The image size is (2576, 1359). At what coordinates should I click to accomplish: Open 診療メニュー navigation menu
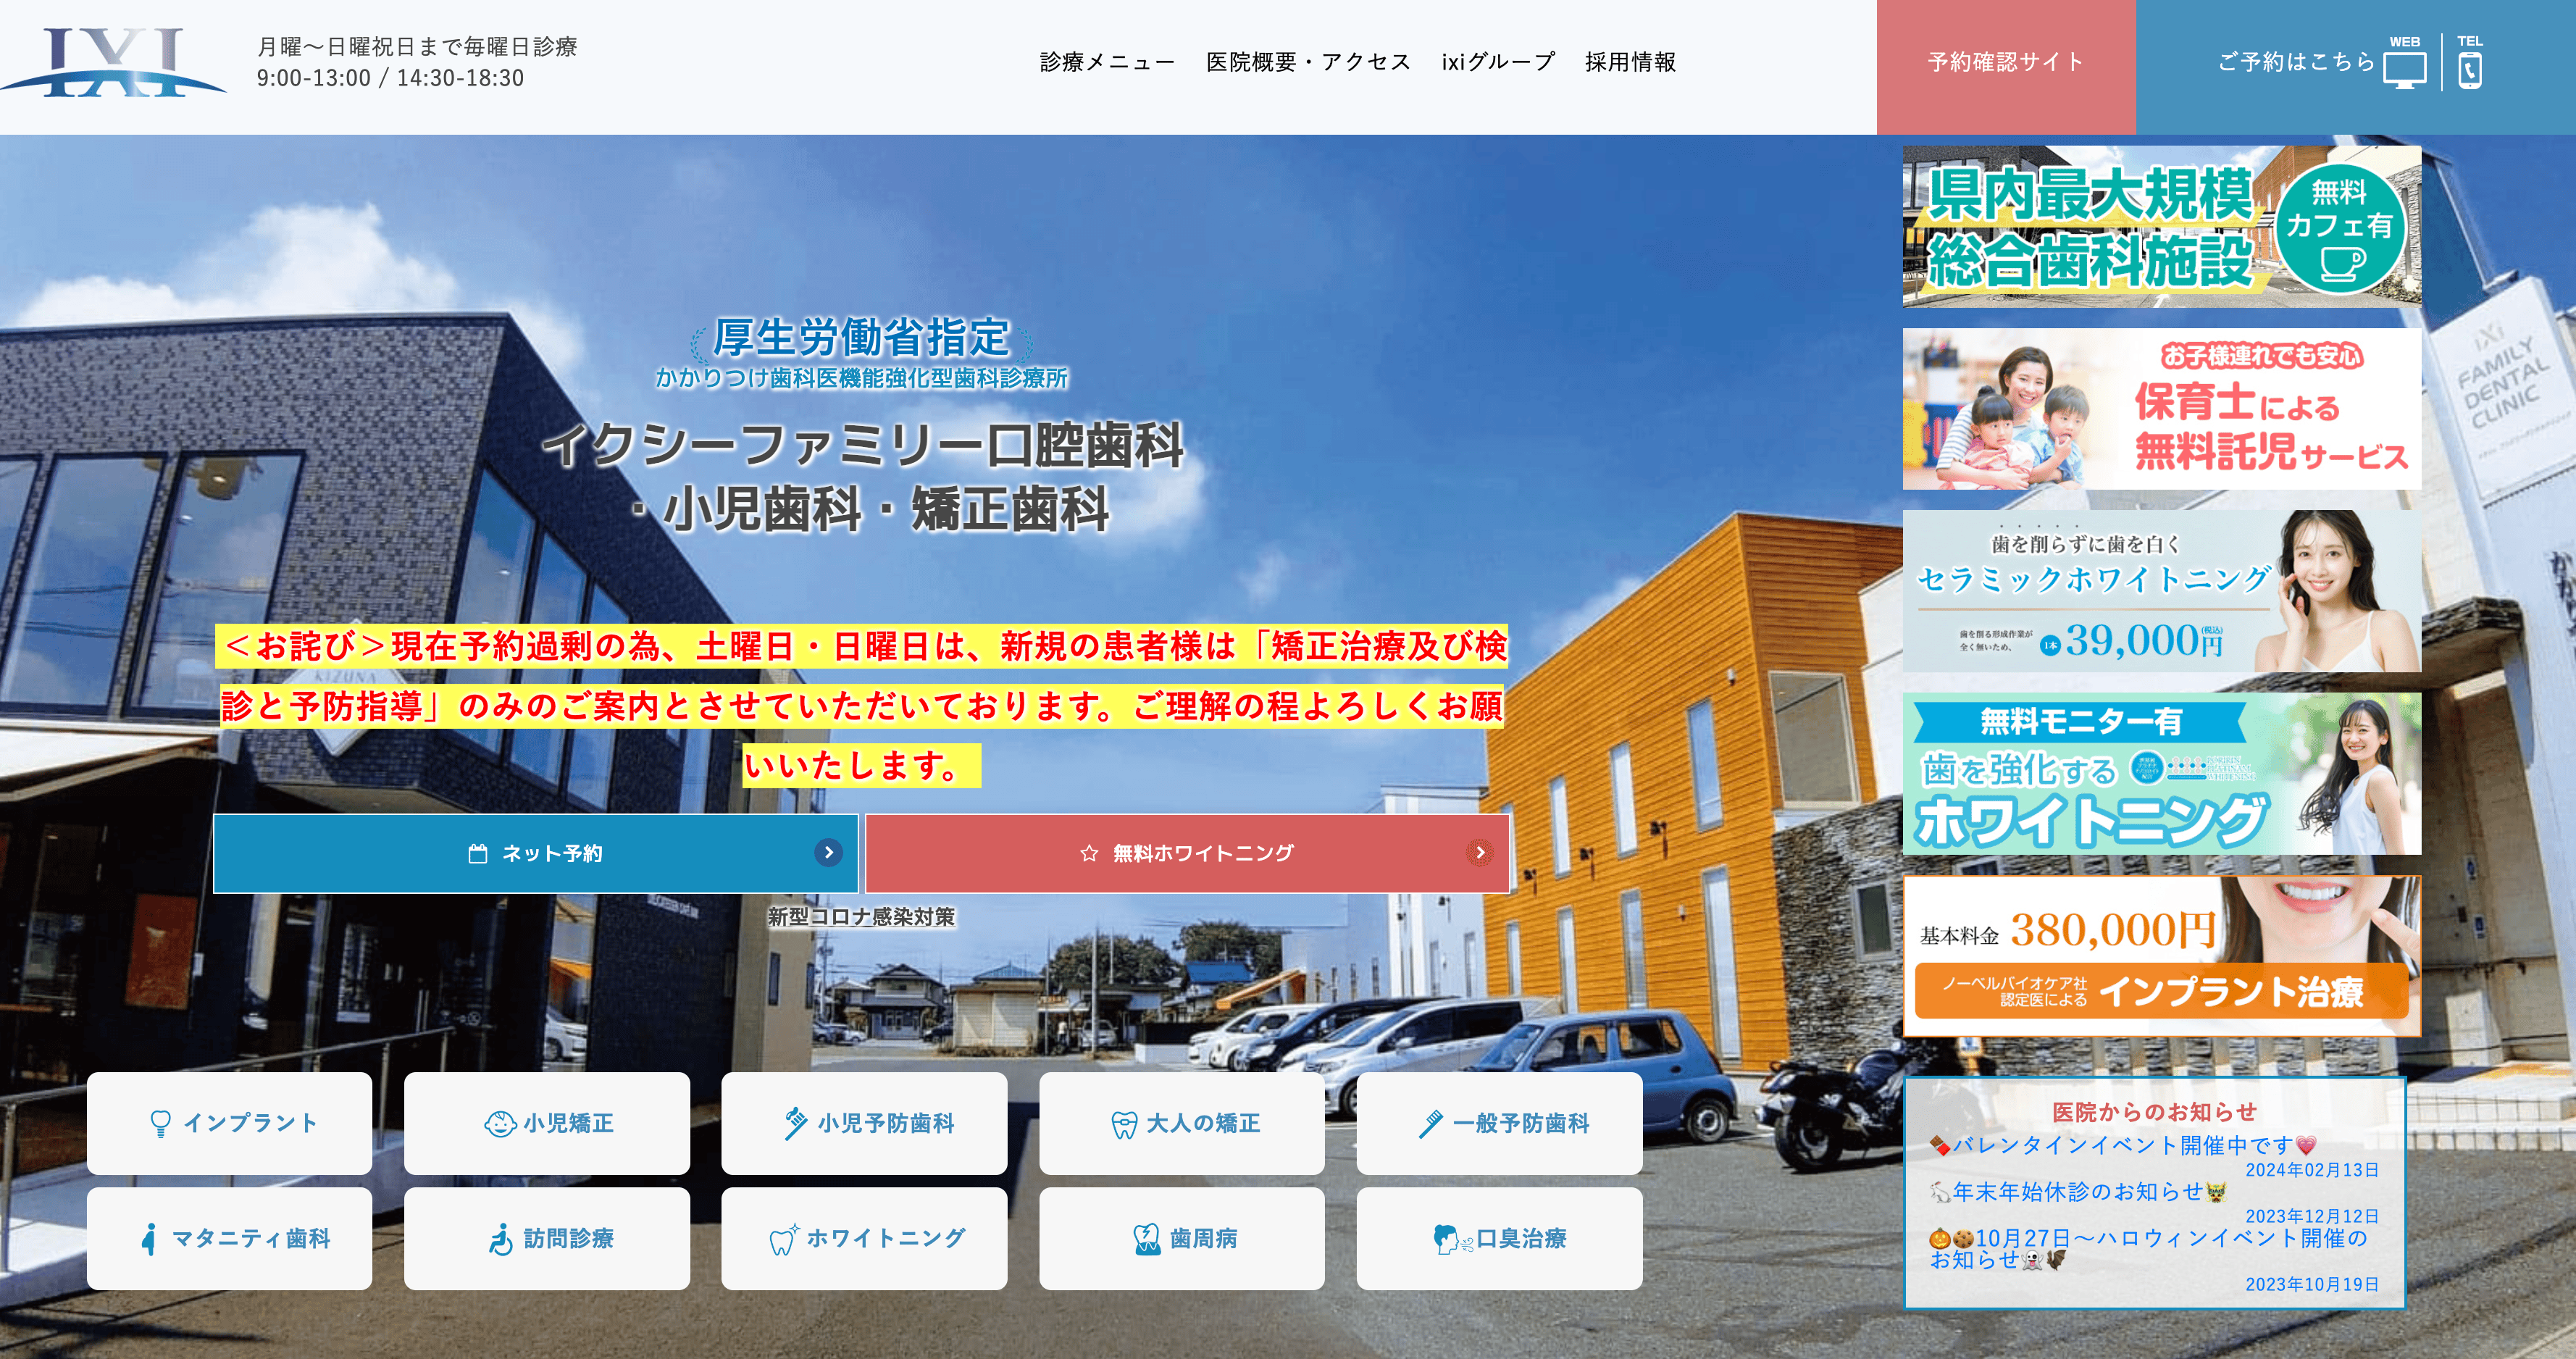click(1107, 62)
